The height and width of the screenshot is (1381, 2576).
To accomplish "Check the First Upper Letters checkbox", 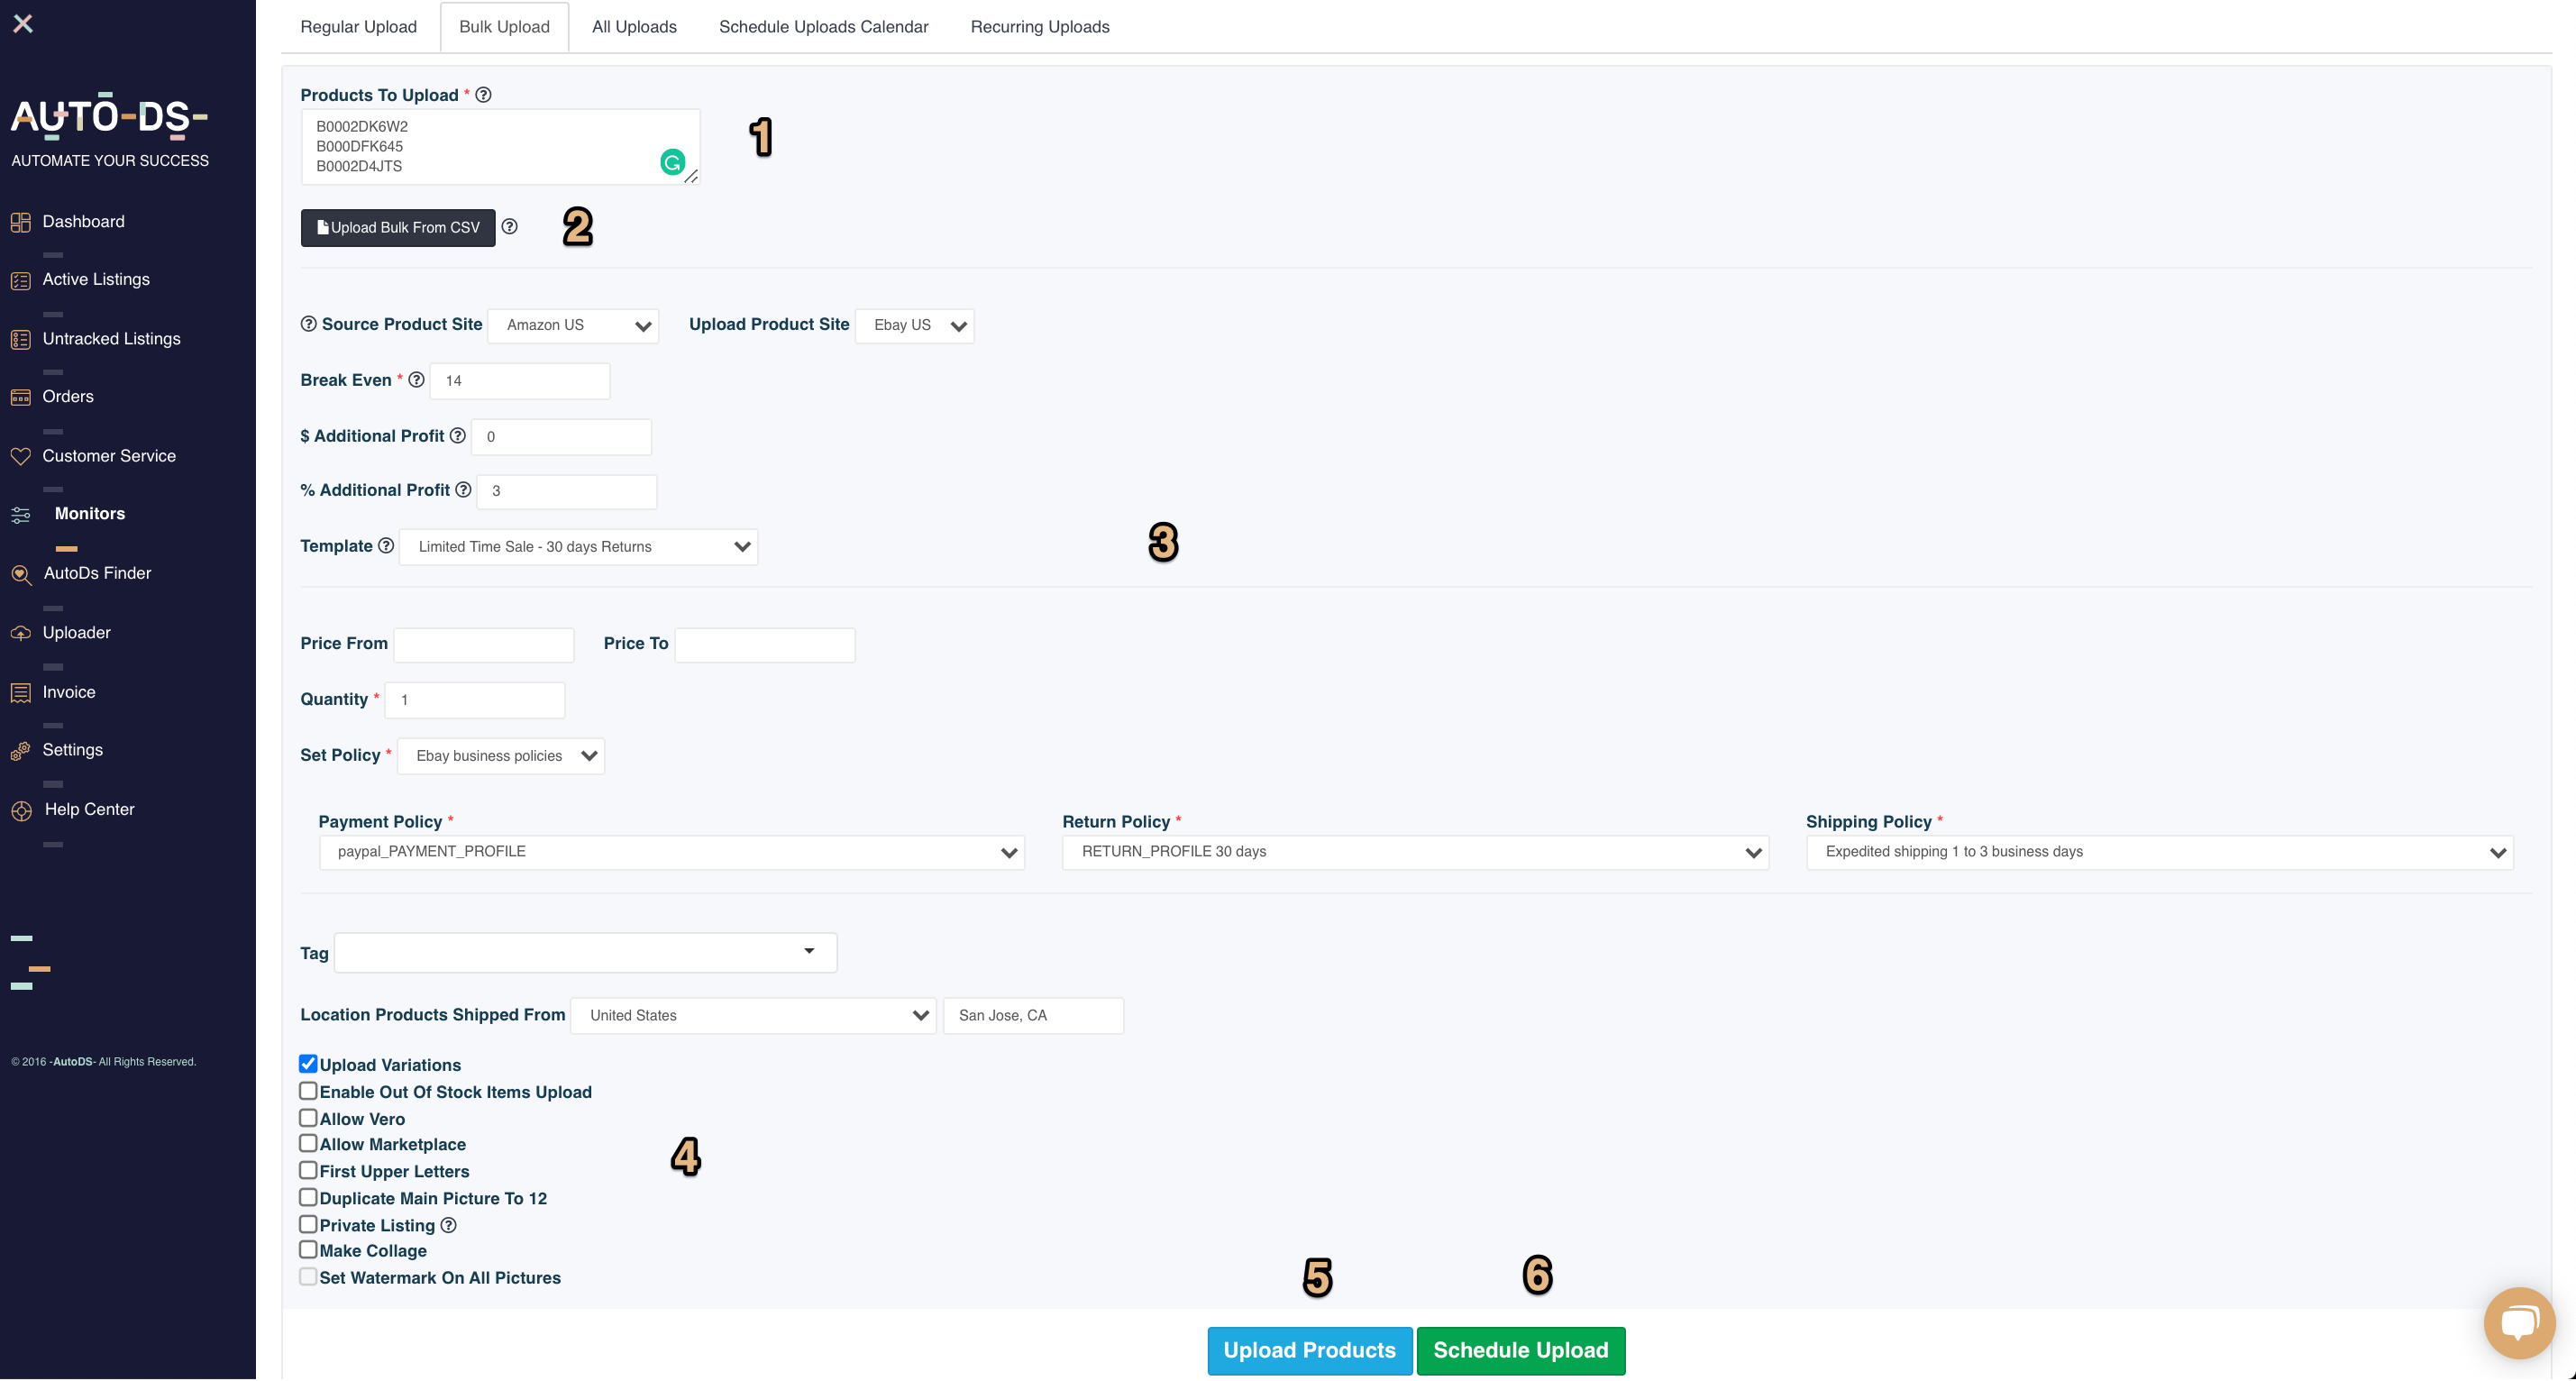I will point(308,1170).
